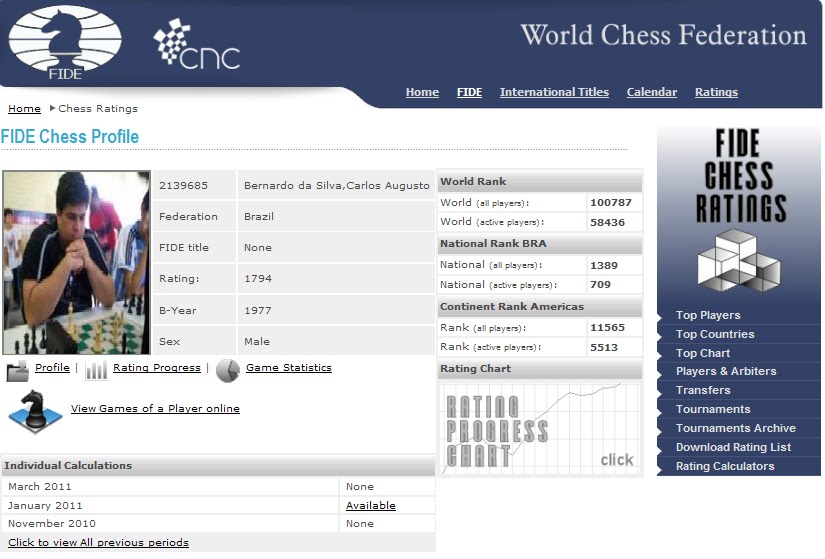
Task: Open Rating Calculators in the sidebar
Action: click(725, 466)
